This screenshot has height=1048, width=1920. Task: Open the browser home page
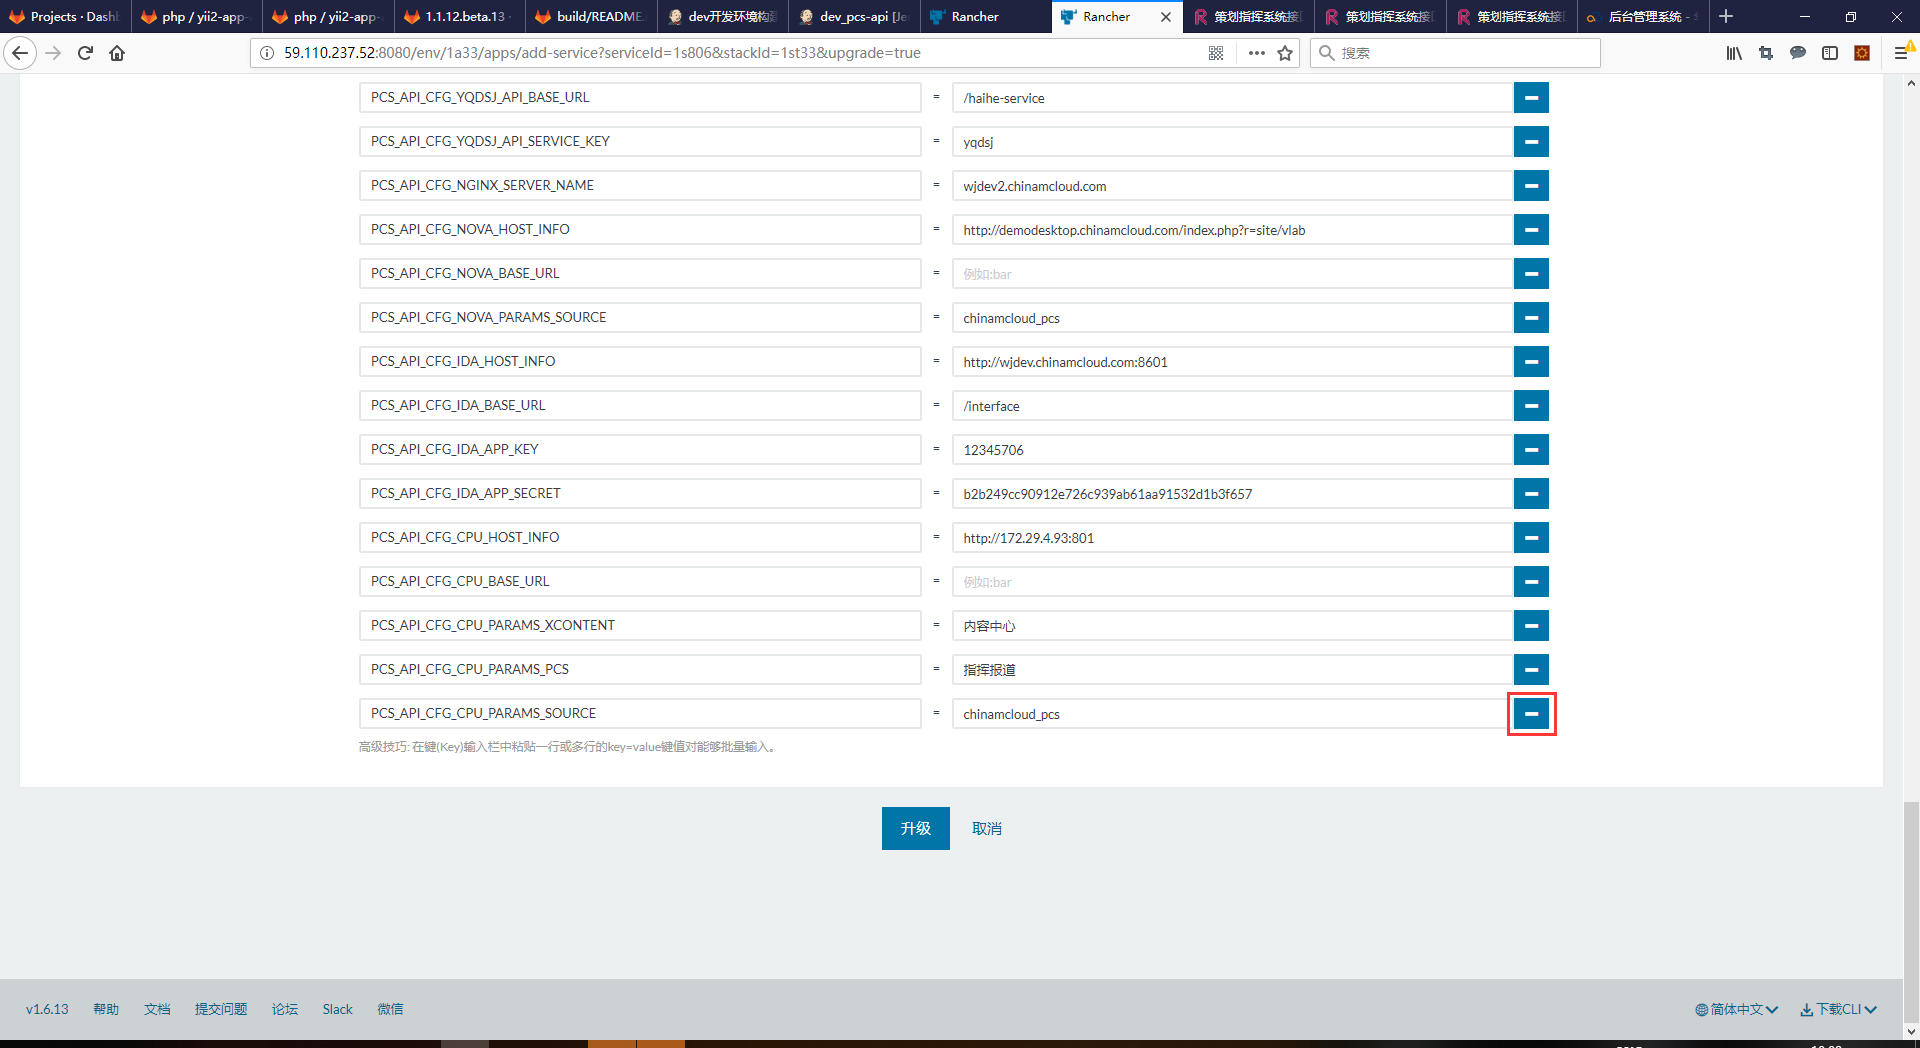pos(117,53)
